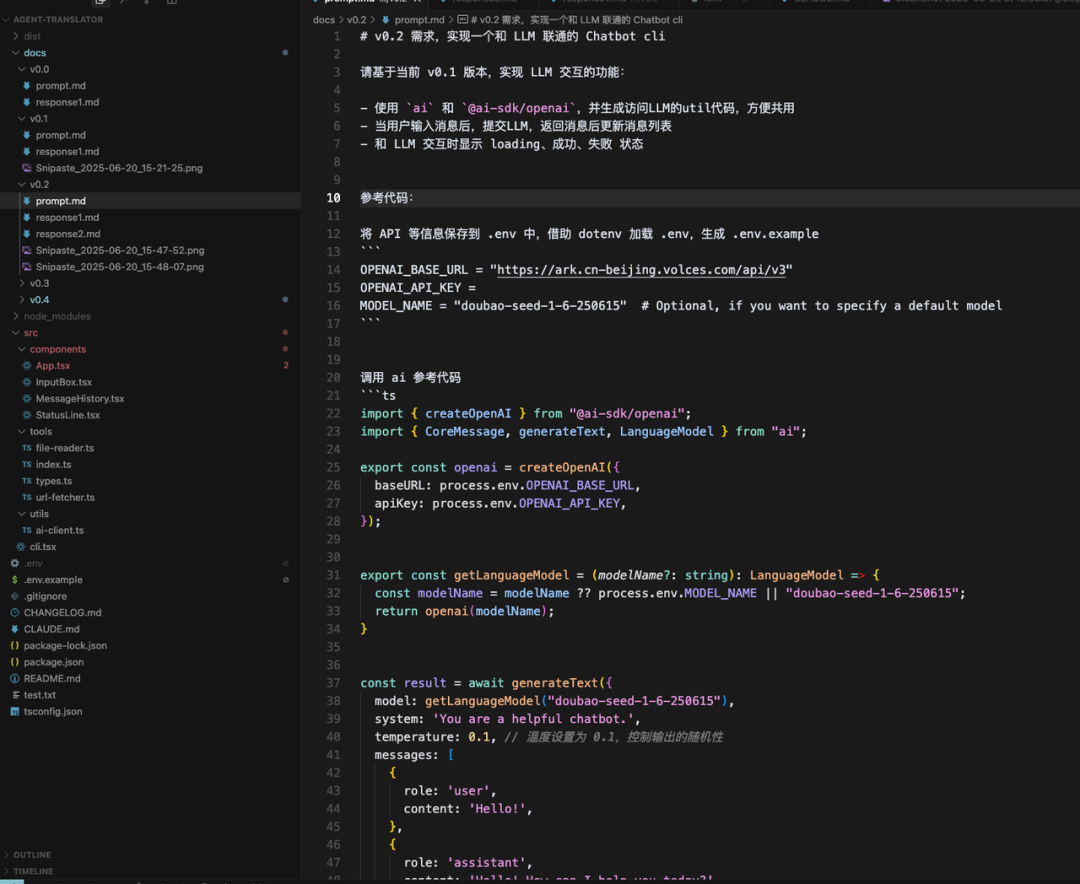This screenshot has height=884, width=1080.
Task: Click the Markdown icon beside response1.md under v0.1
Action: click(26, 152)
